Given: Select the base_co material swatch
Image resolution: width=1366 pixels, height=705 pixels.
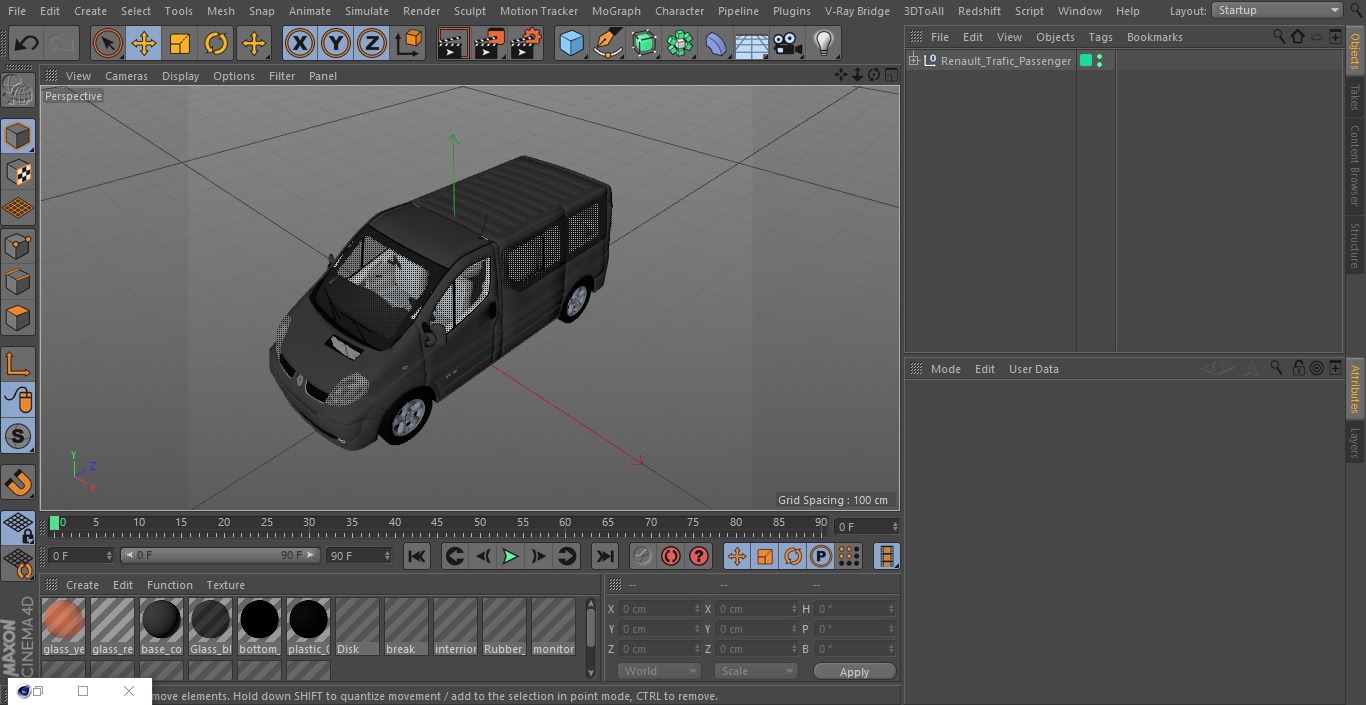Looking at the screenshot, I should [161, 620].
